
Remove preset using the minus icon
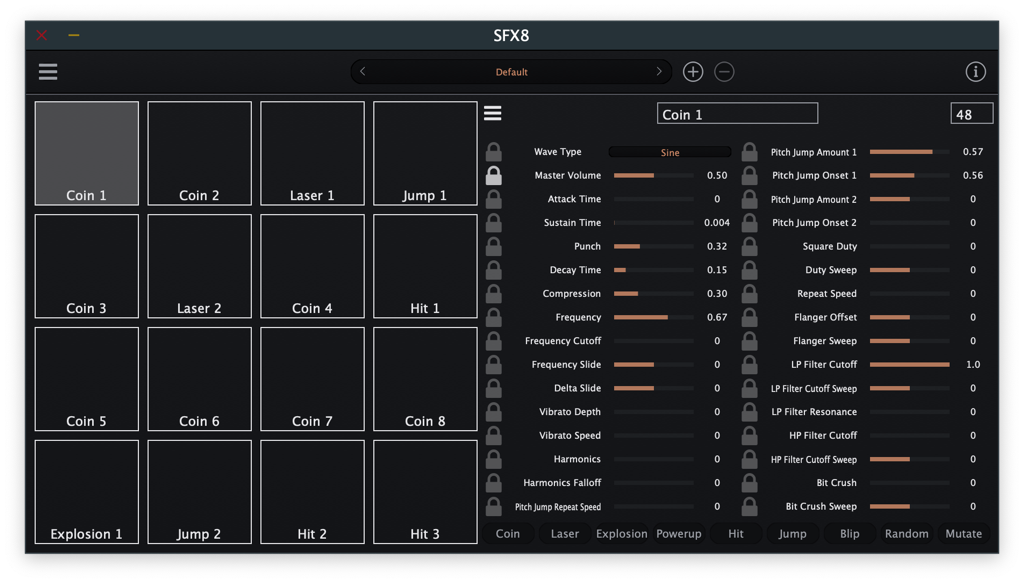pyautogui.click(x=724, y=72)
